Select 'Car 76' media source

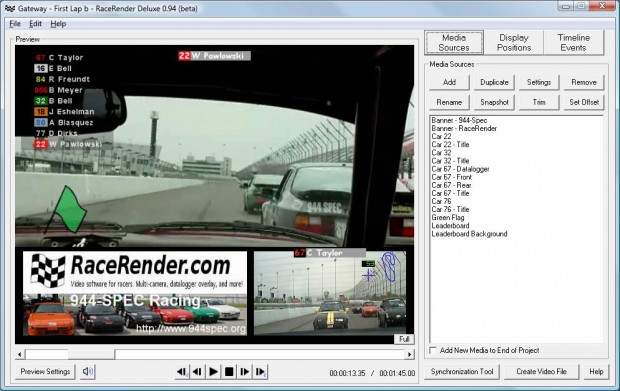pyautogui.click(x=441, y=202)
